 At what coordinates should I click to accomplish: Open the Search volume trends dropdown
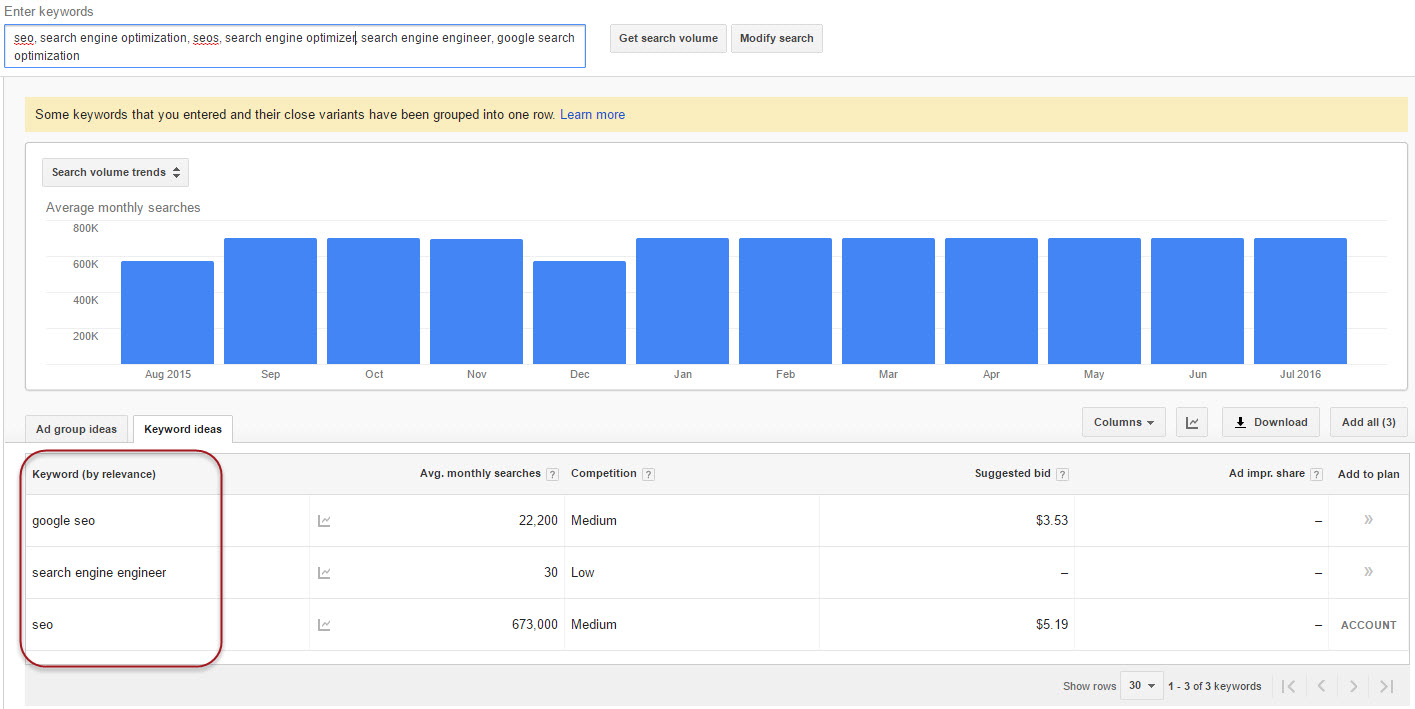(115, 173)
